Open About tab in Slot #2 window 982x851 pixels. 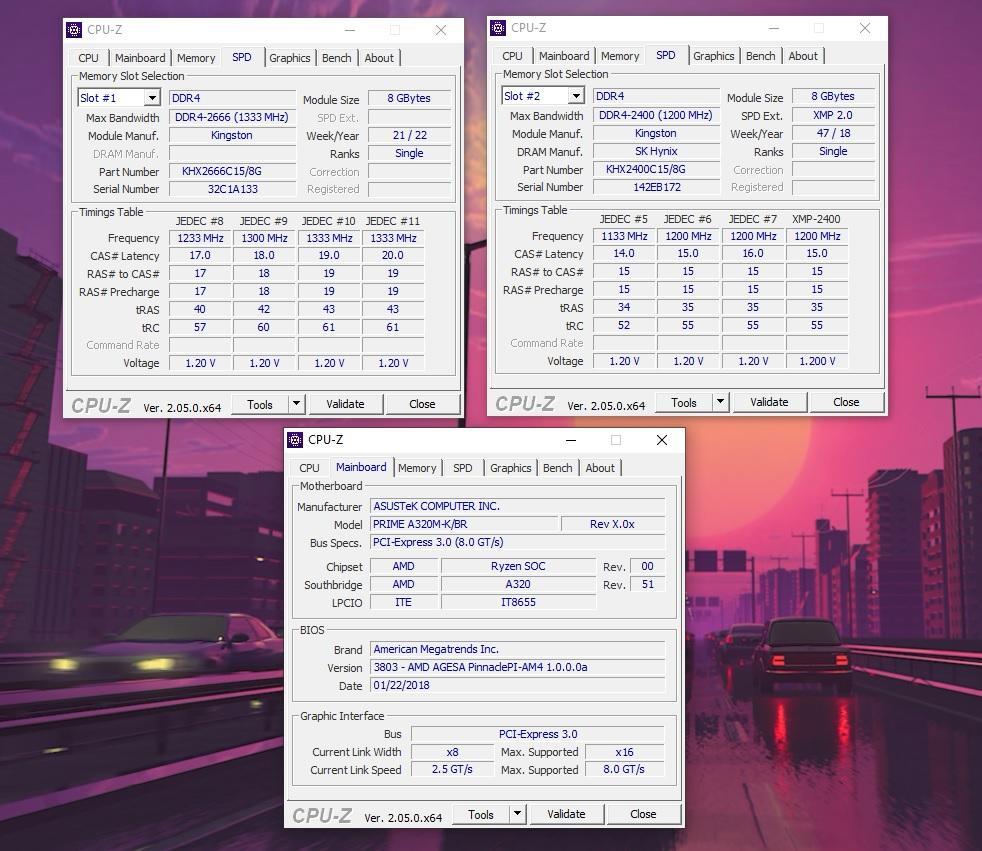(803, 56)
